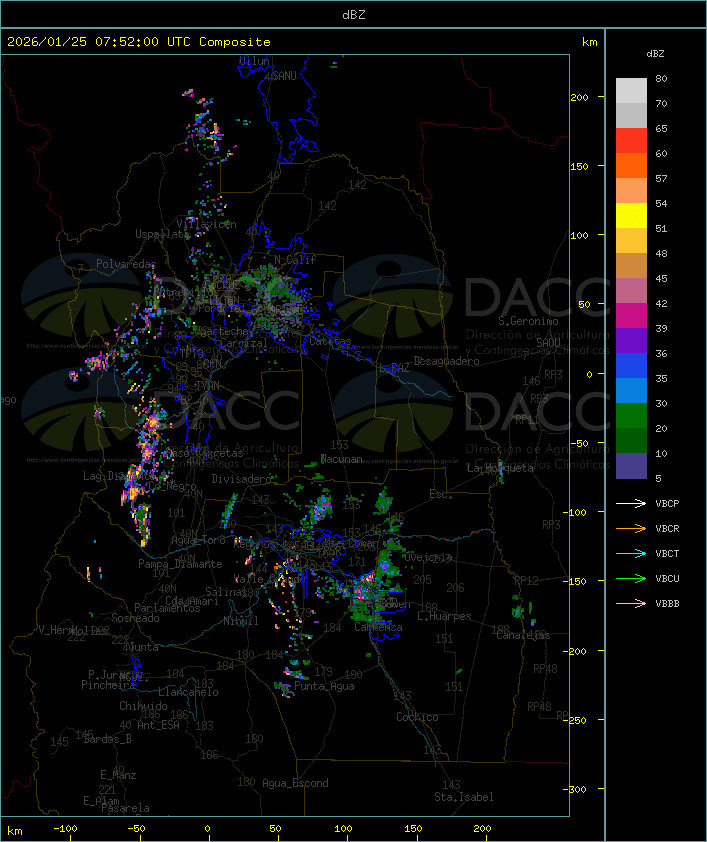Click the light gray 70-80 dBZ swatch
Viewport: 707px width, 842px height.
(631, 91)
